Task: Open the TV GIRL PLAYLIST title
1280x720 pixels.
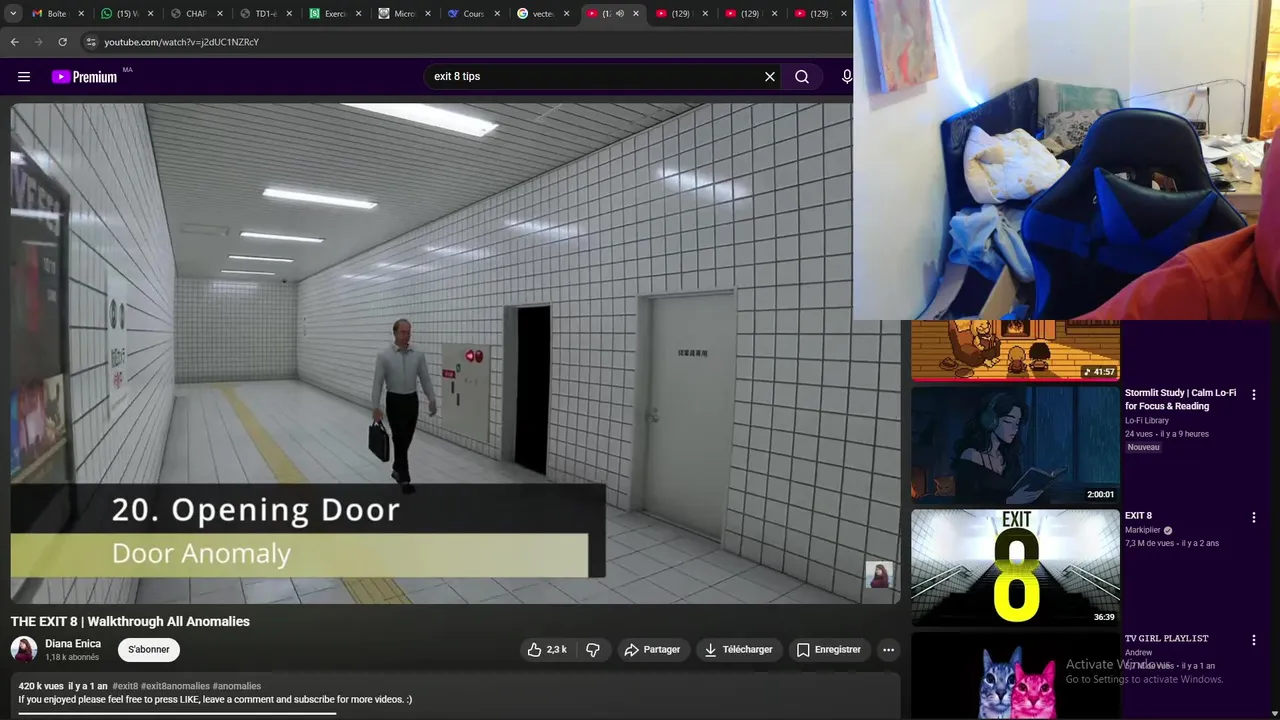Action: (1167, 638)
